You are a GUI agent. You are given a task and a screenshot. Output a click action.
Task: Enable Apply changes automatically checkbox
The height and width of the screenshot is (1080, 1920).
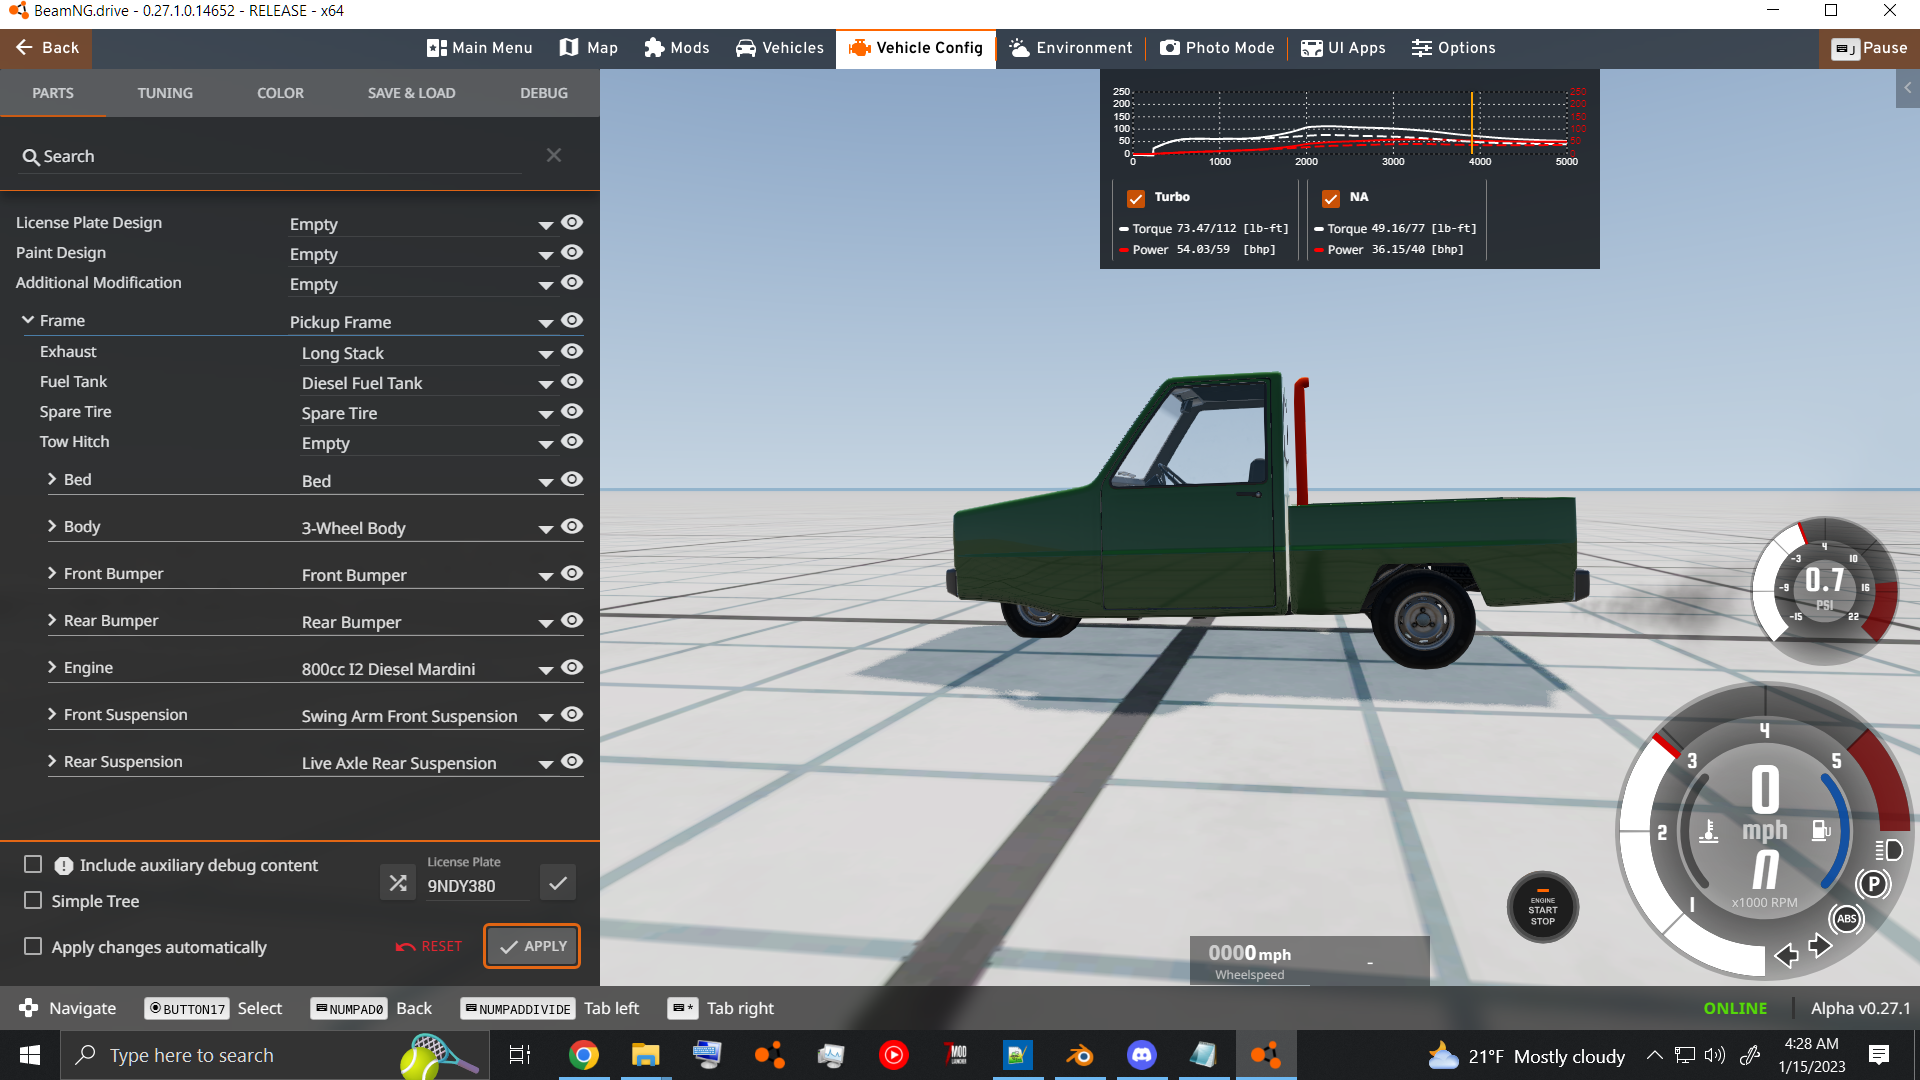click(x=33, y=946)
